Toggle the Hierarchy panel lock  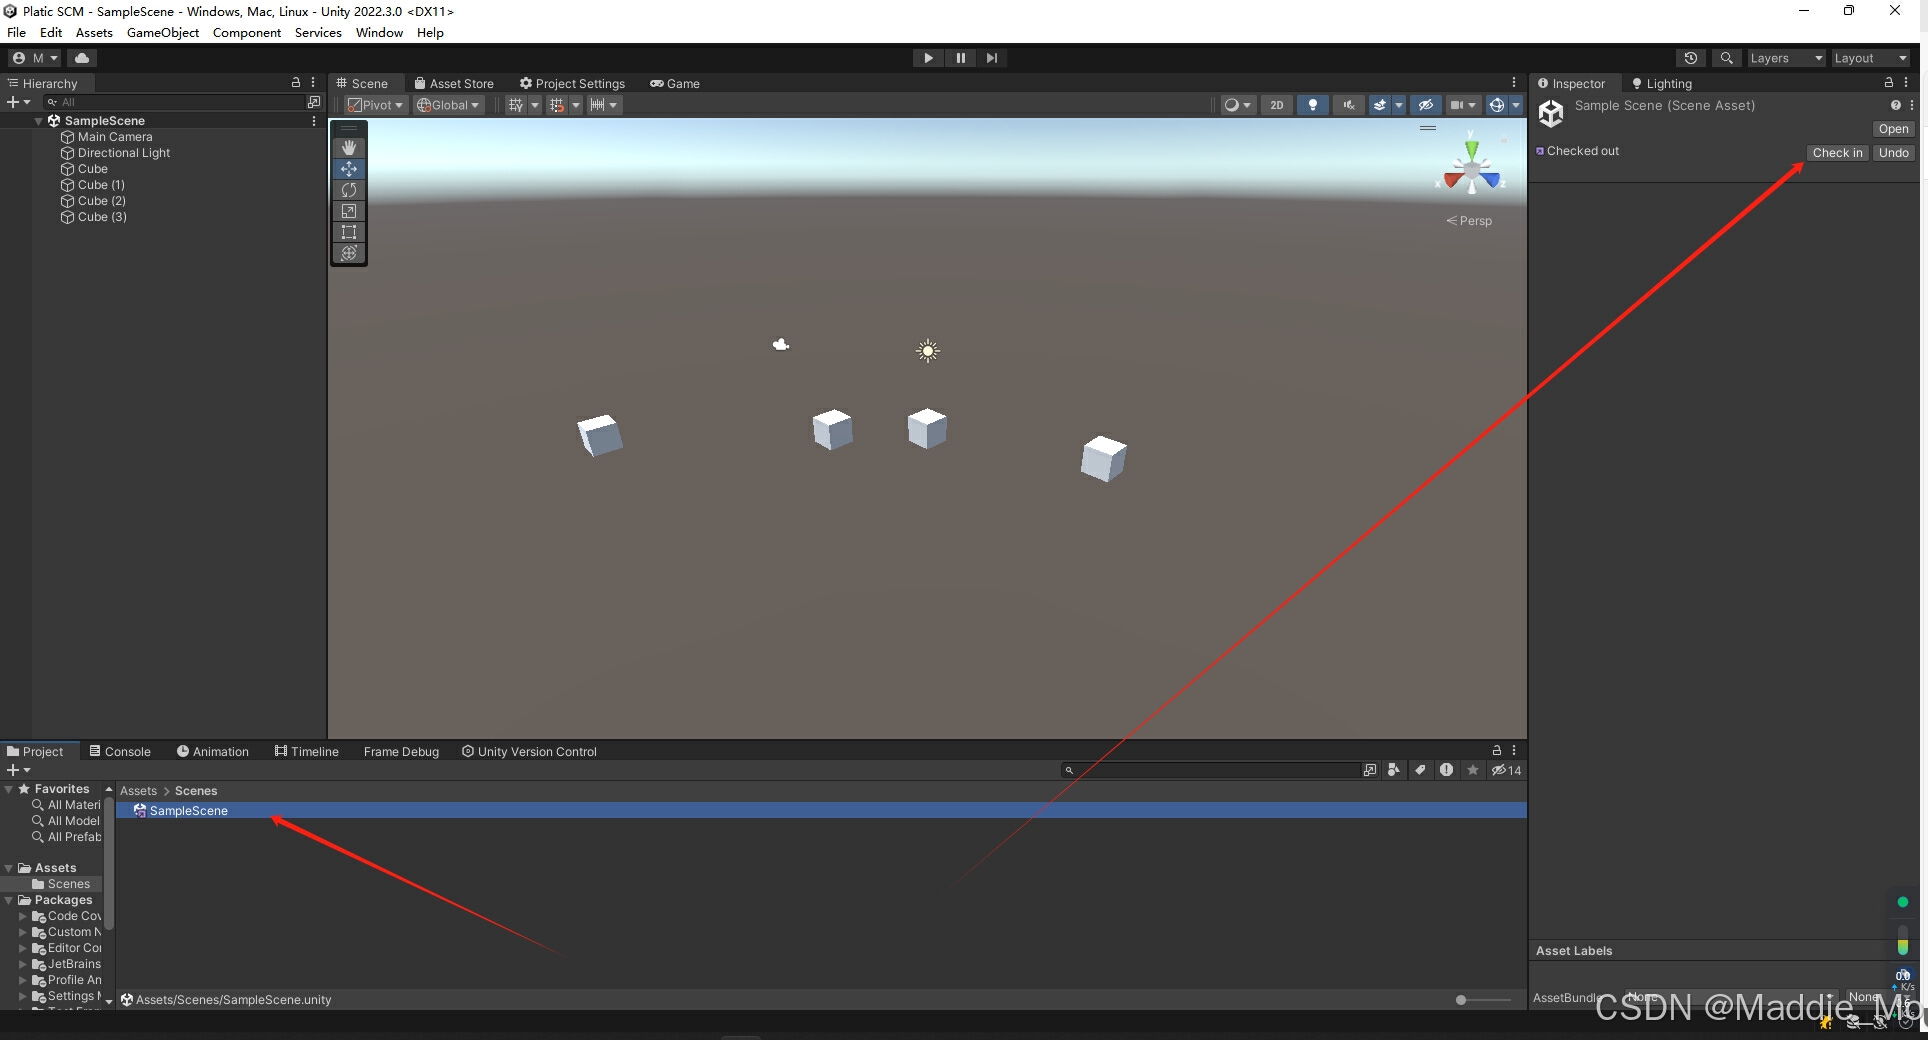[x=296, y=83]
